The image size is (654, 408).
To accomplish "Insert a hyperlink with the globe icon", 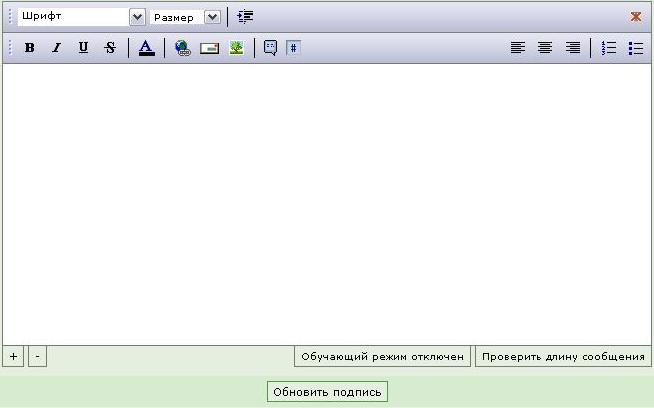I will pos(182,48).
